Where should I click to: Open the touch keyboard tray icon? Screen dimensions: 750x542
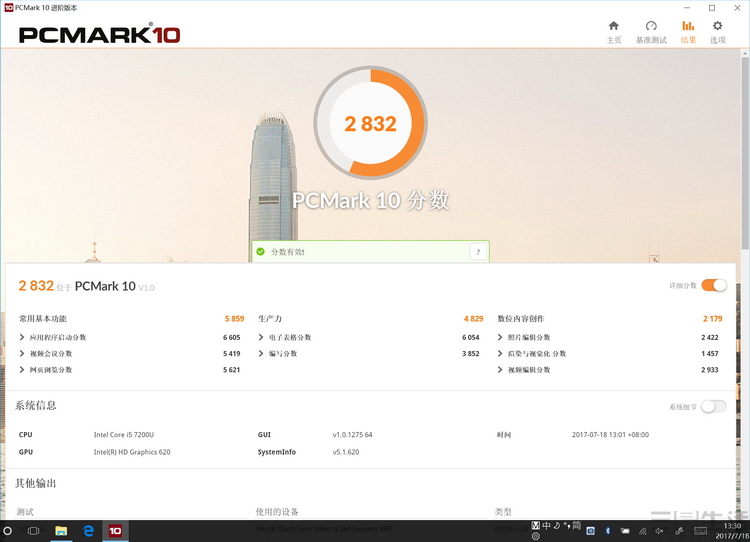pos(701,531)
